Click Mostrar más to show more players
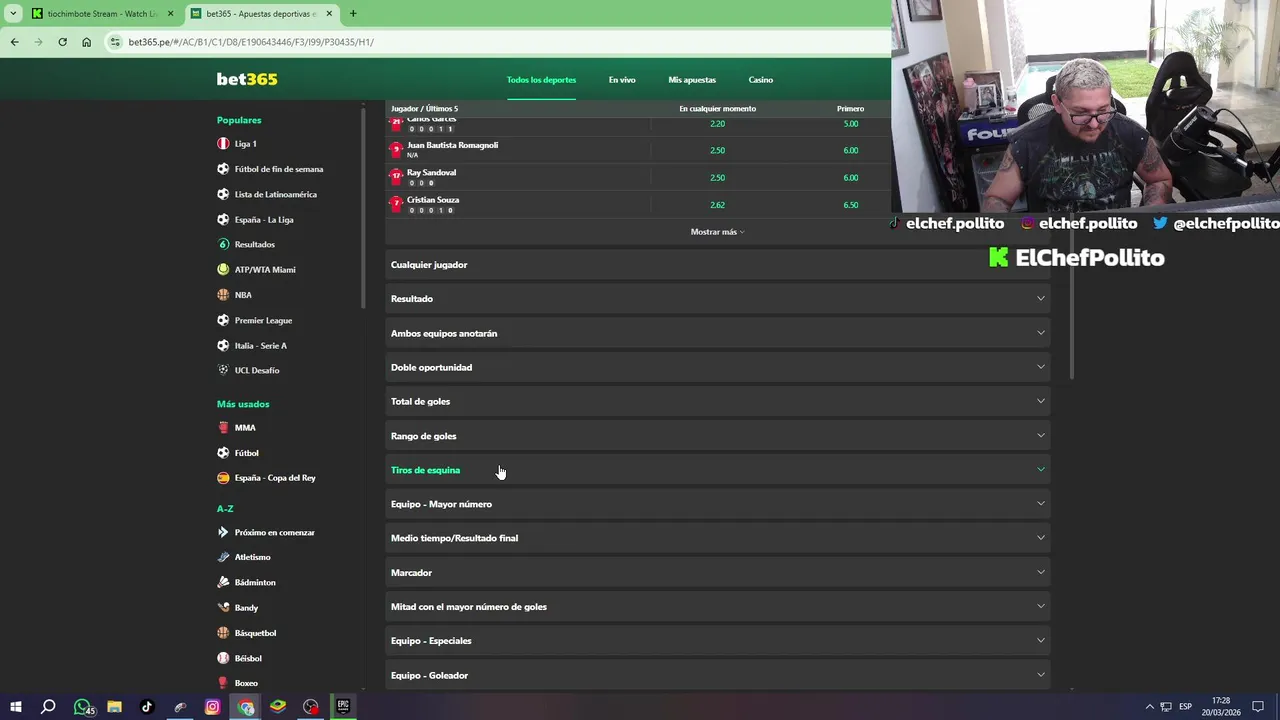 coord(717,232)
